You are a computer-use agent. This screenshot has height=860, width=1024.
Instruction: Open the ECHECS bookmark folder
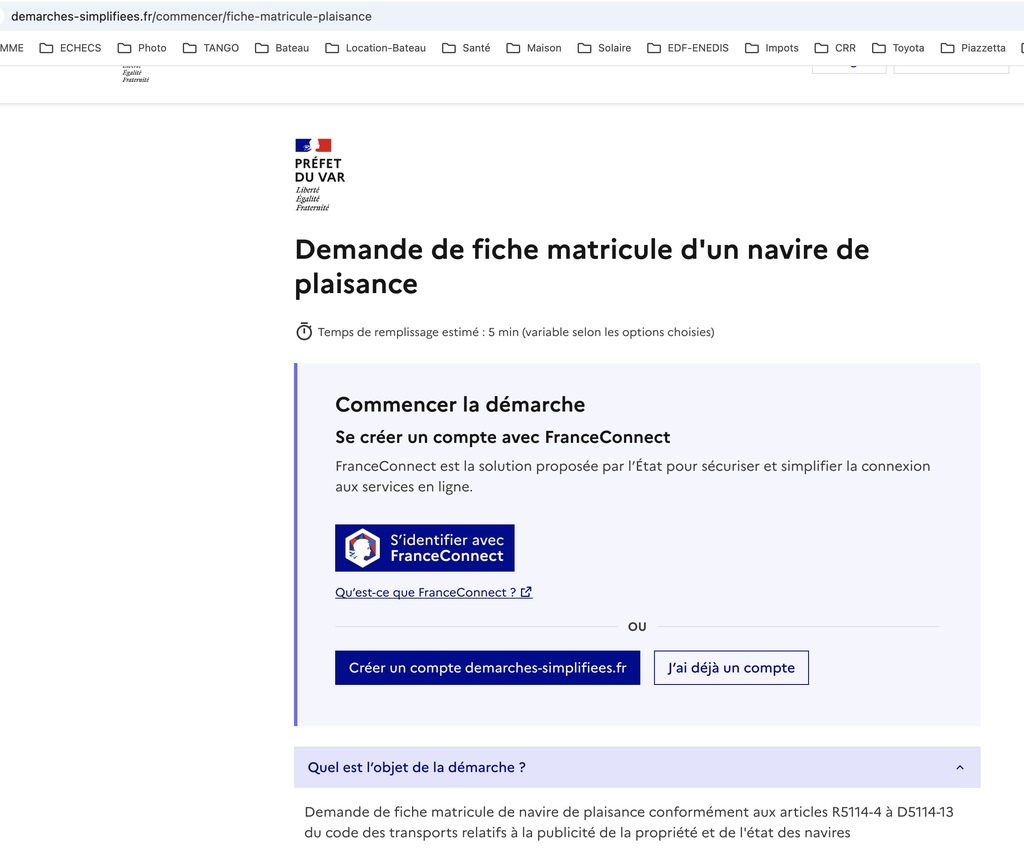71,48
